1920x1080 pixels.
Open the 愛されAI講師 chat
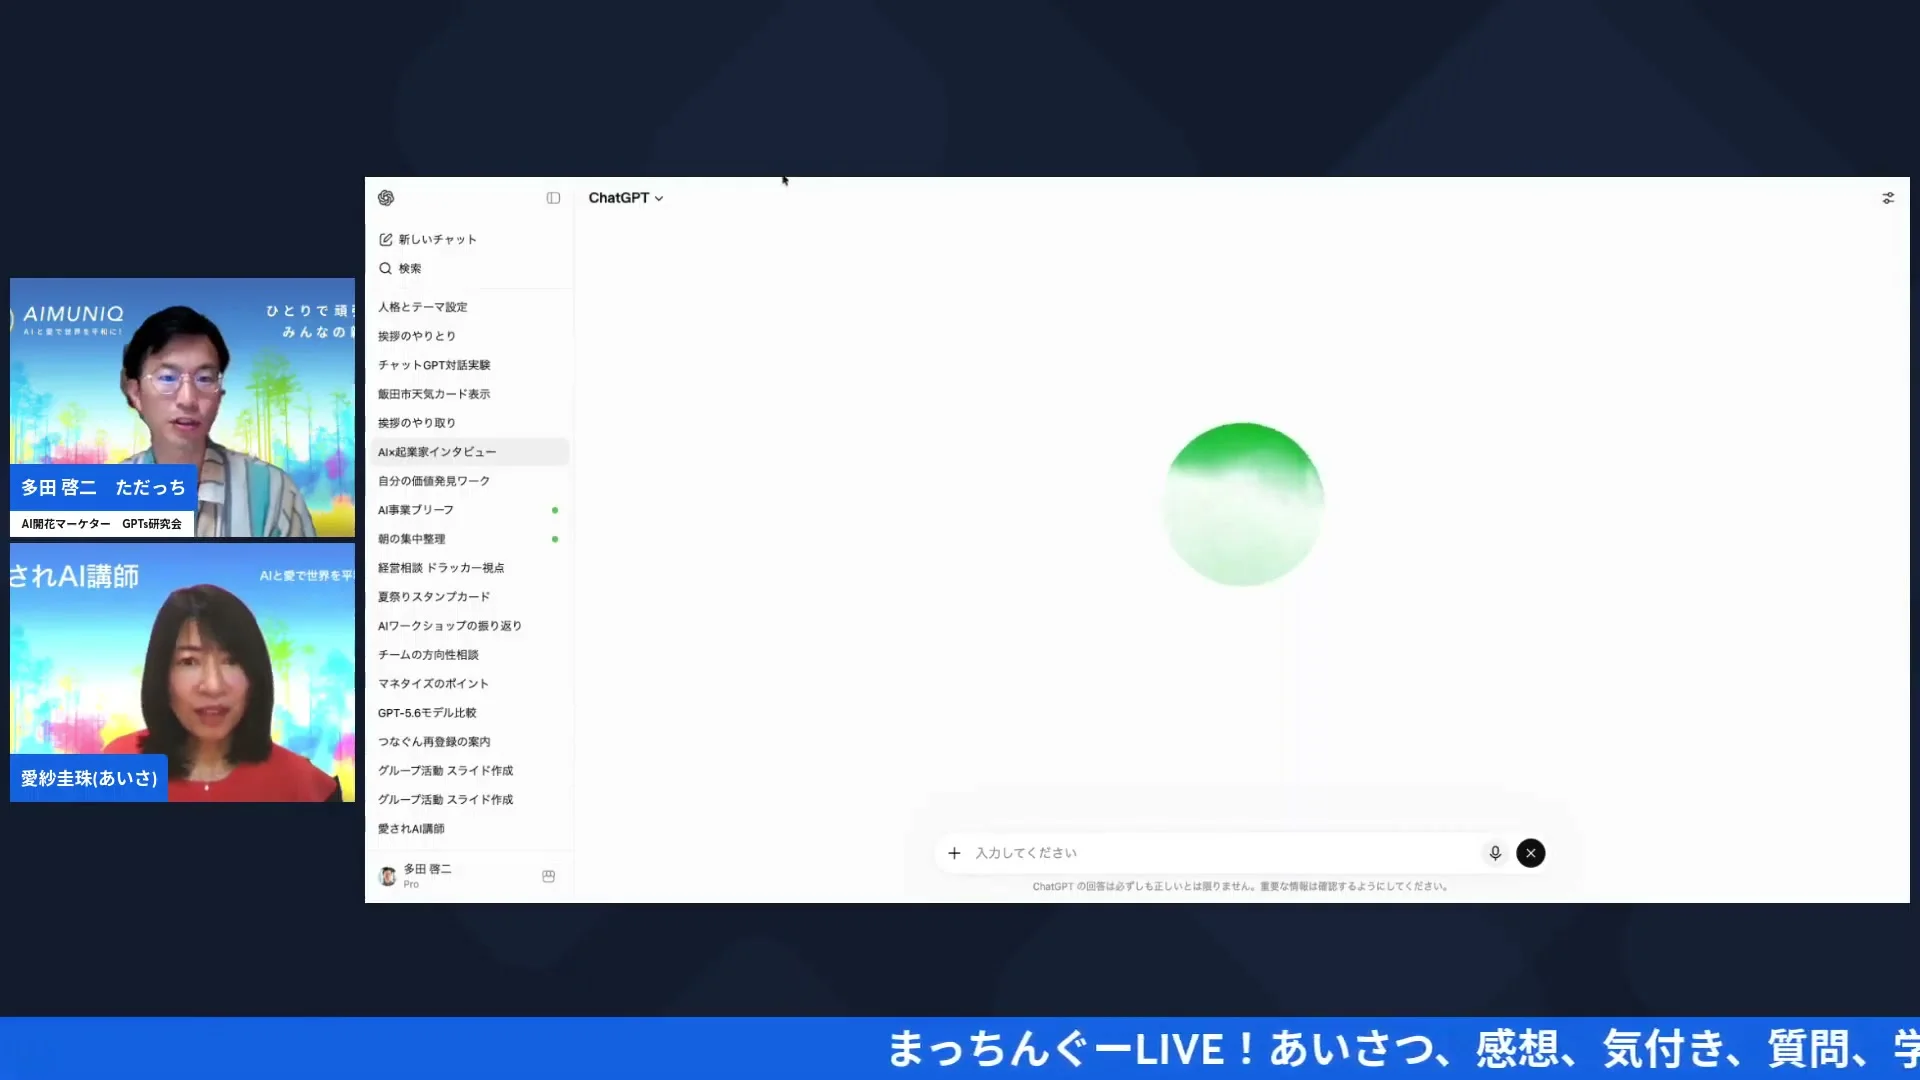[469, 829]
